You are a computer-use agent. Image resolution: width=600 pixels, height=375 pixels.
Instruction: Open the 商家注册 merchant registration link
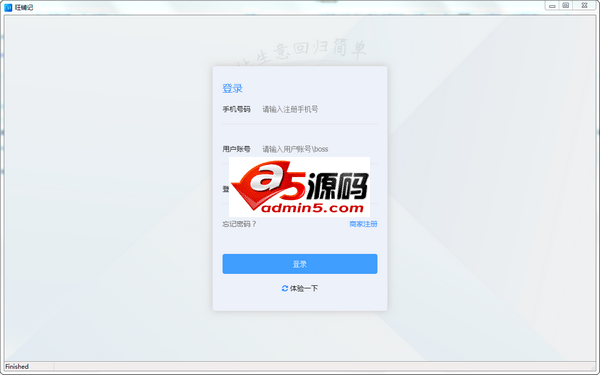tap(363, 224)
